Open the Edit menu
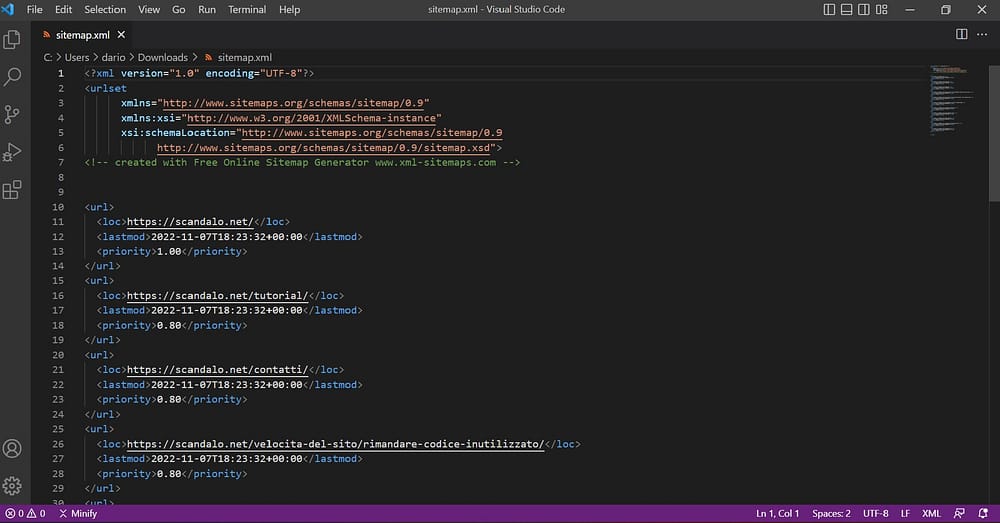This screenshot has width=1000, height=523. tap(63, 10)
